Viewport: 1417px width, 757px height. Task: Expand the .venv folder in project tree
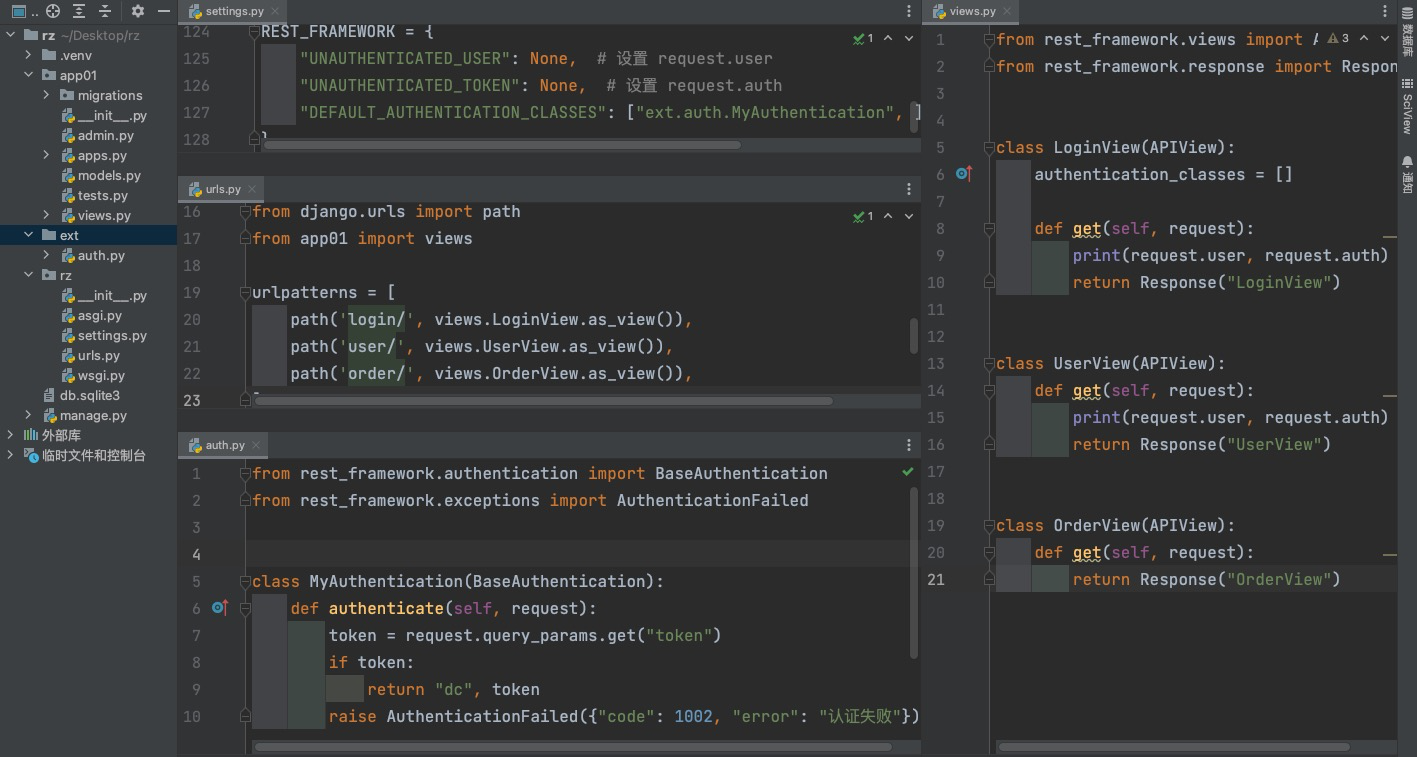29,55
